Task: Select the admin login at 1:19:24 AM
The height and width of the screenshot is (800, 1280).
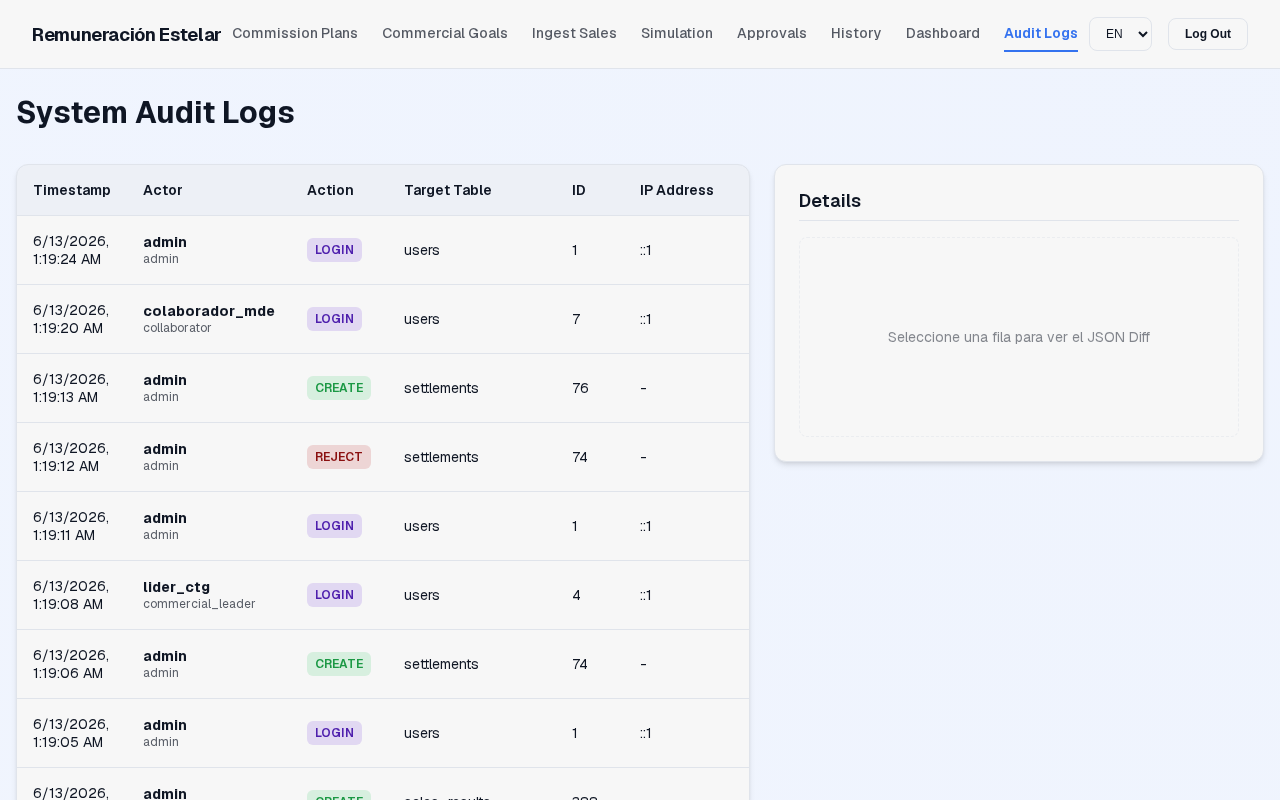Action: coord(383,250)
